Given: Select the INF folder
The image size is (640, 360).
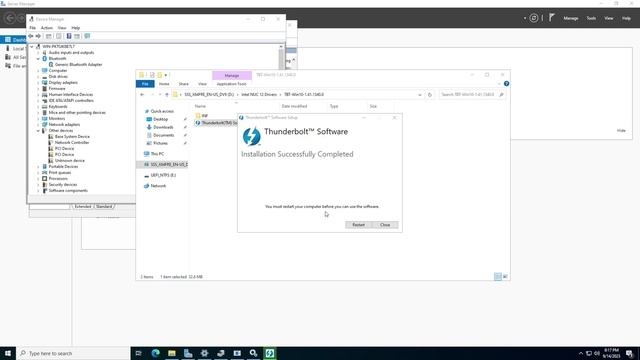Looking at the screenshot, I should [204, 116].
